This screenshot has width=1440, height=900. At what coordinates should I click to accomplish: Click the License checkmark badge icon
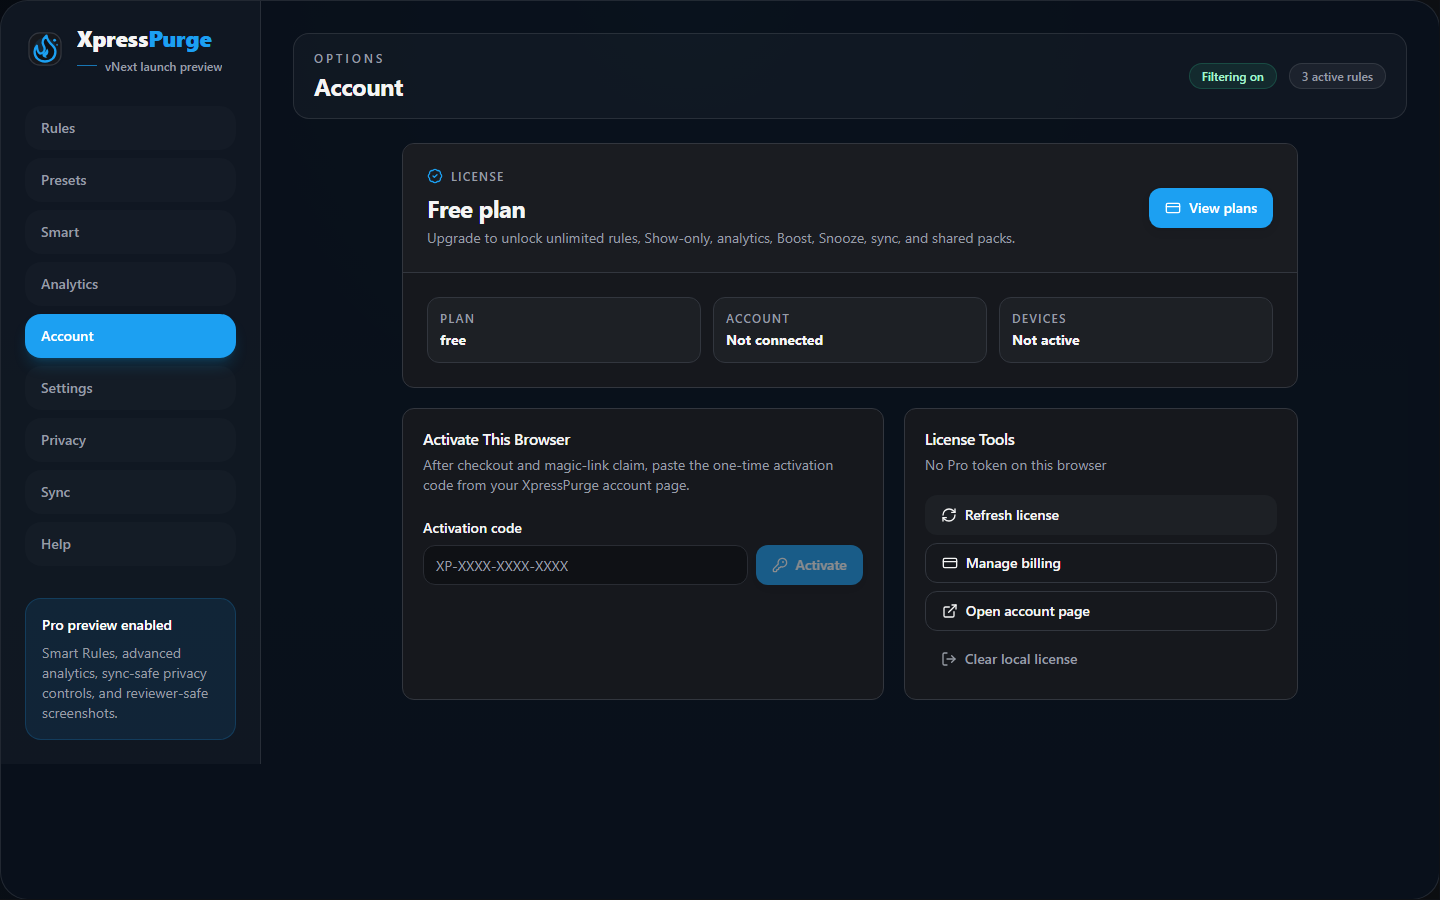(435, 176)
